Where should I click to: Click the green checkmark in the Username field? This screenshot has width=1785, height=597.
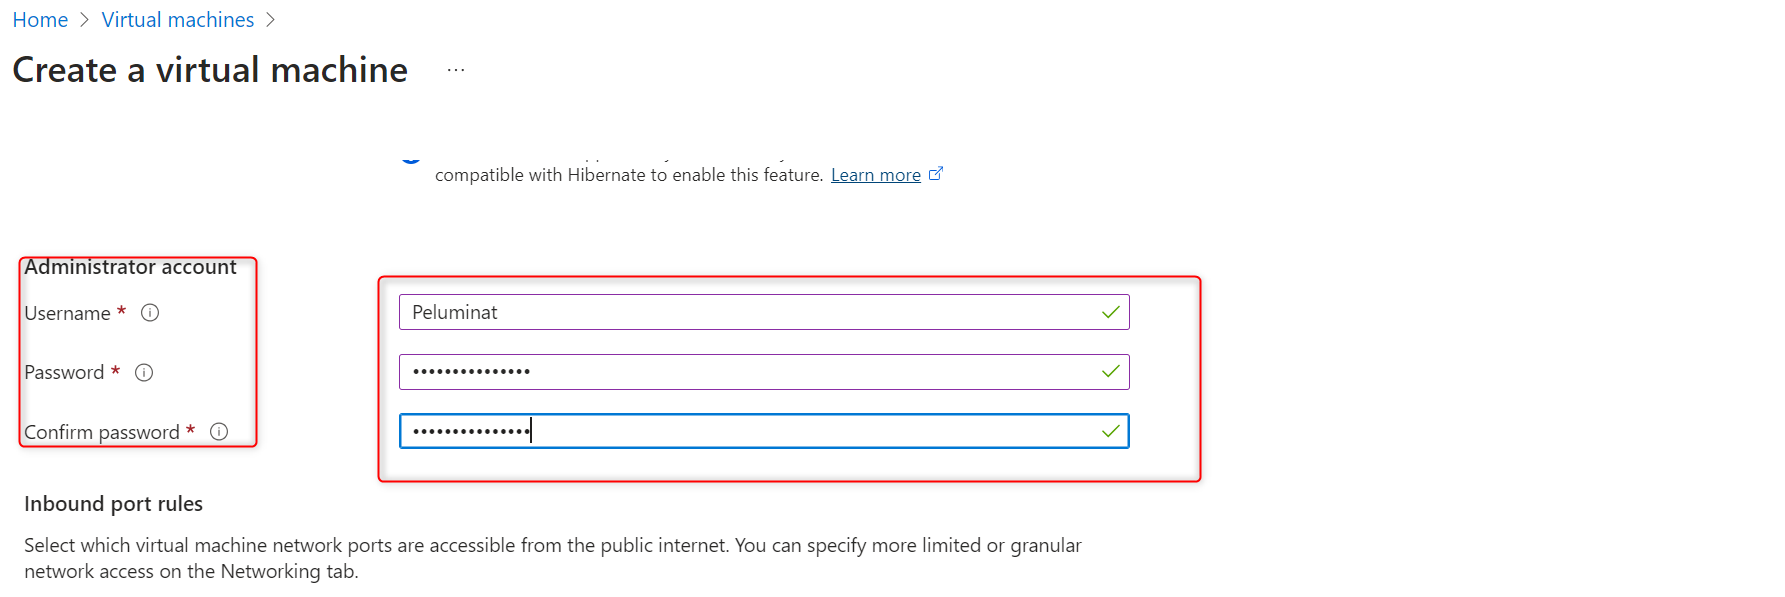click(1110, 312)
